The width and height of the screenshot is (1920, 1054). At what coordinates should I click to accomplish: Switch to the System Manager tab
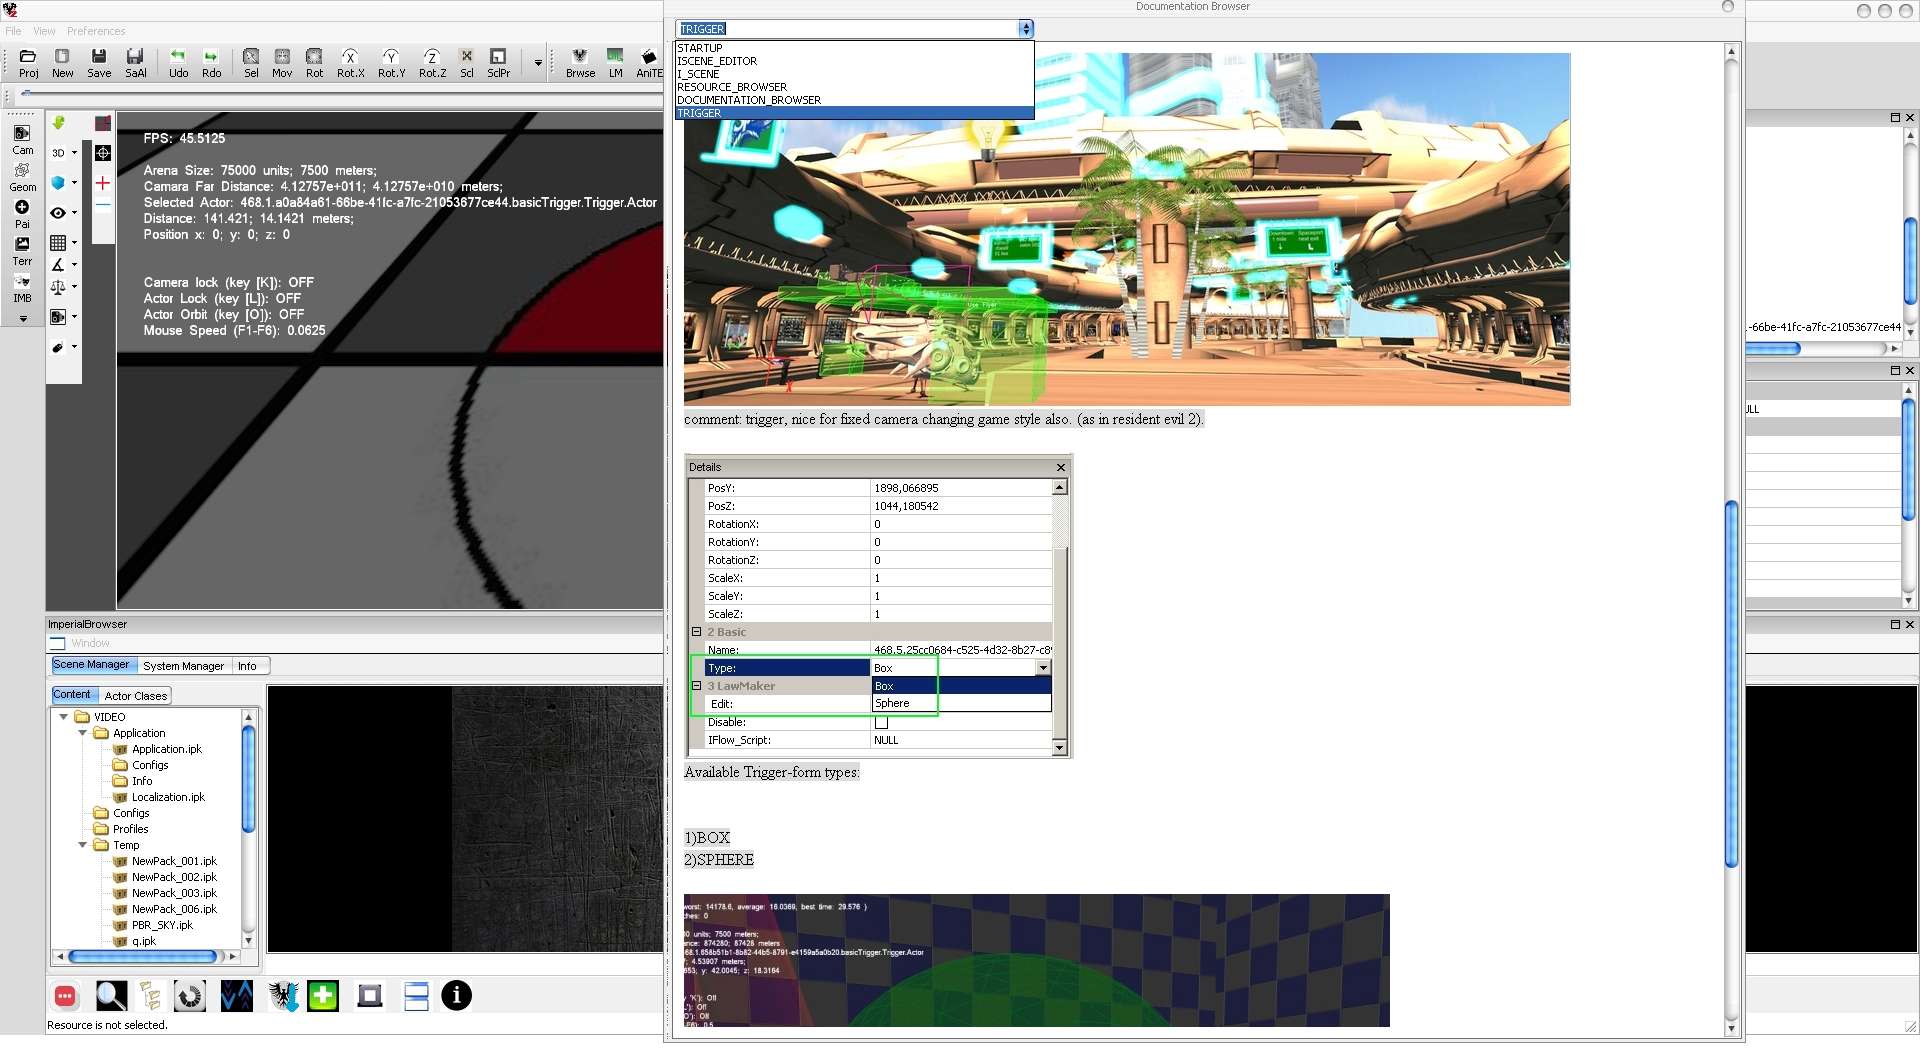click(x=183, y=666)
